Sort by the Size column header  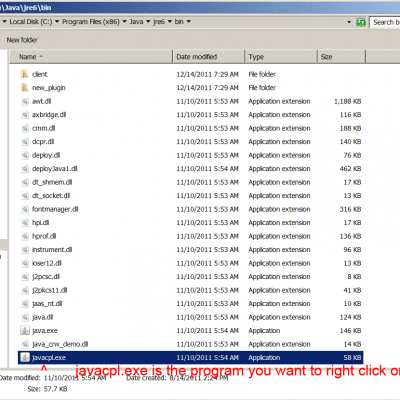click(x=341, y=57)
